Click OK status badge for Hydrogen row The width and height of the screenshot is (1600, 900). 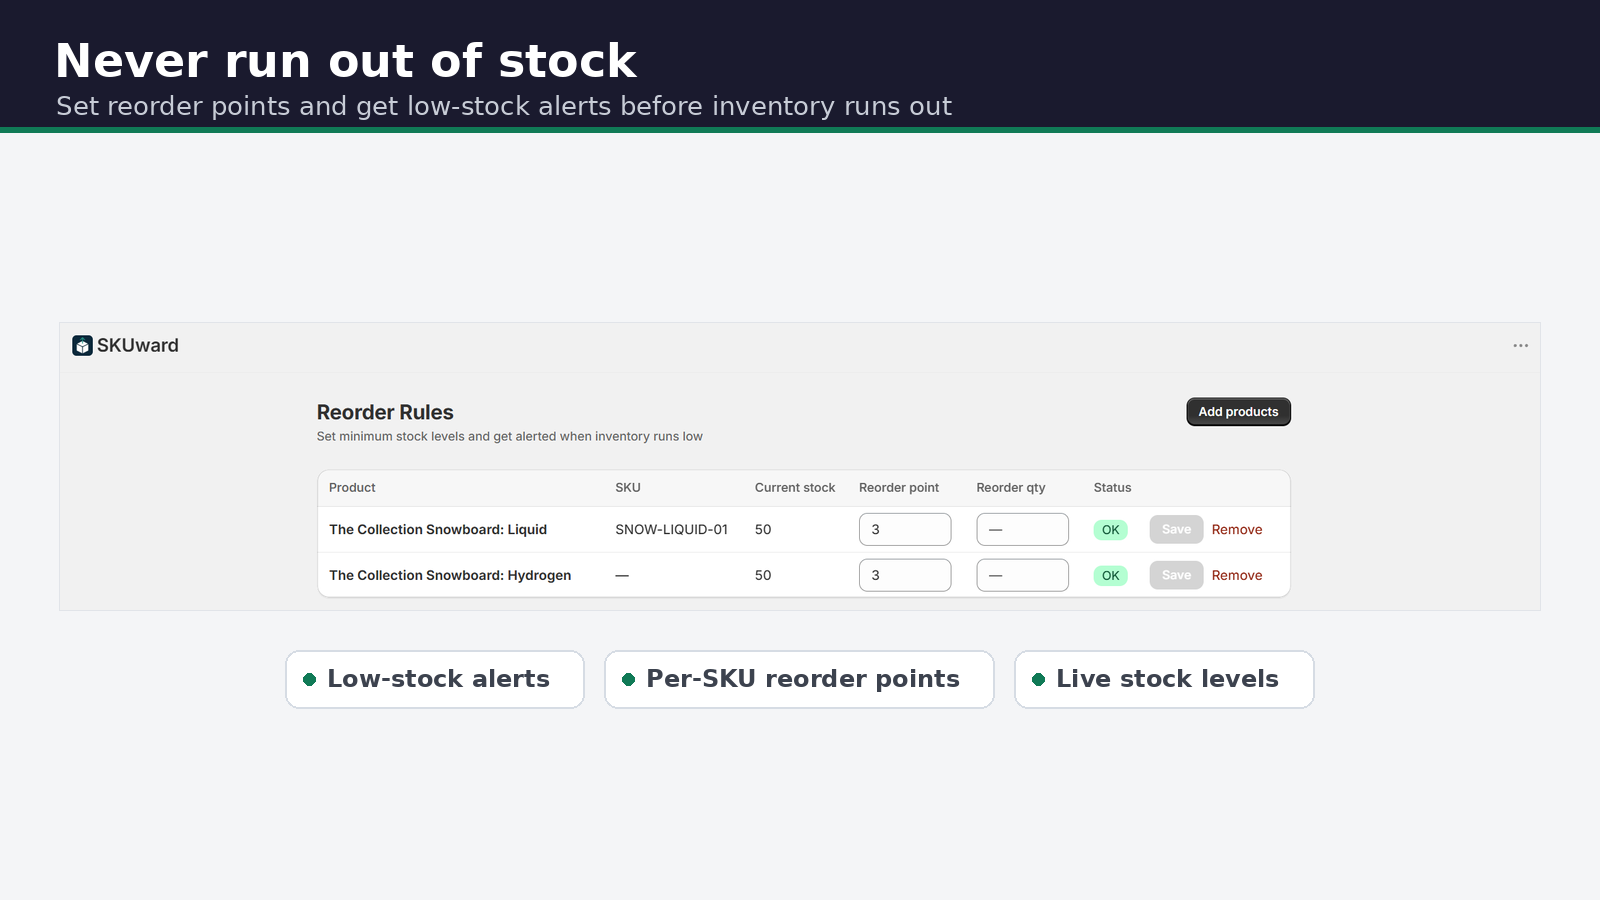[x=1110, y=576]
